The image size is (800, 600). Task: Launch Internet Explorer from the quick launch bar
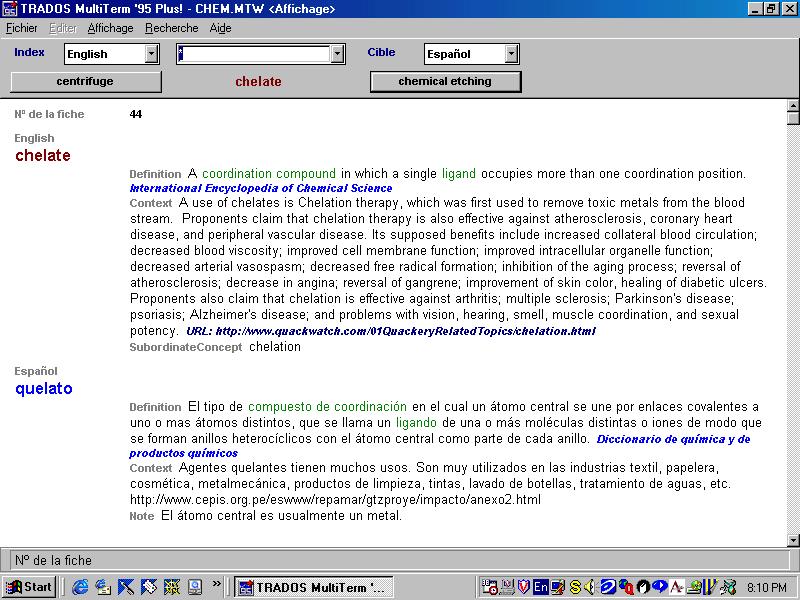[x=80, y=587]
